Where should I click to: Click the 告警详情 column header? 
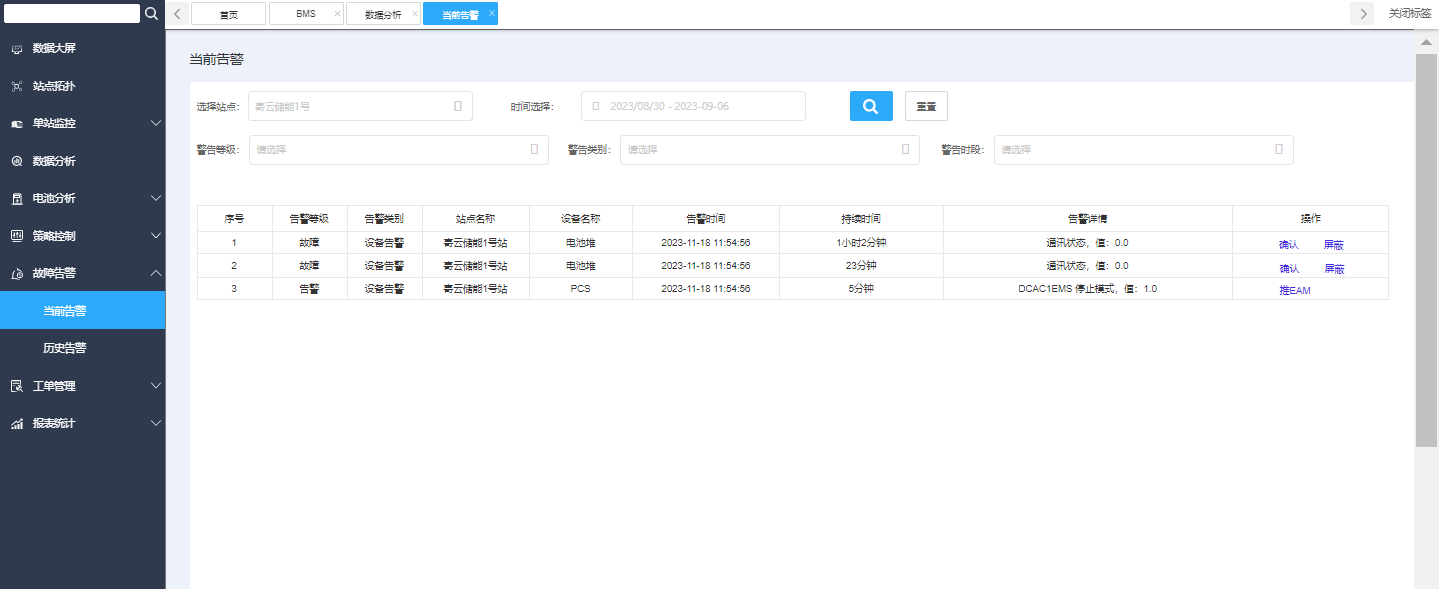click(x=1087, y=218)
